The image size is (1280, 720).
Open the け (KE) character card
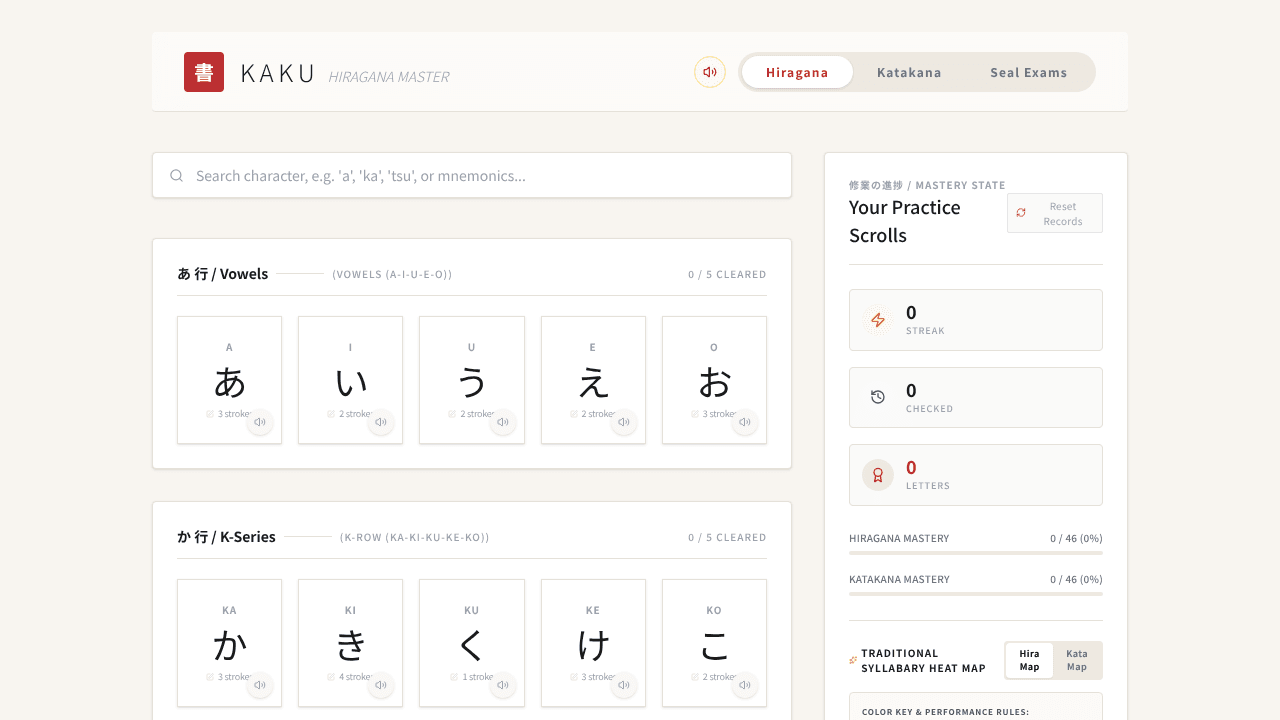593,643
